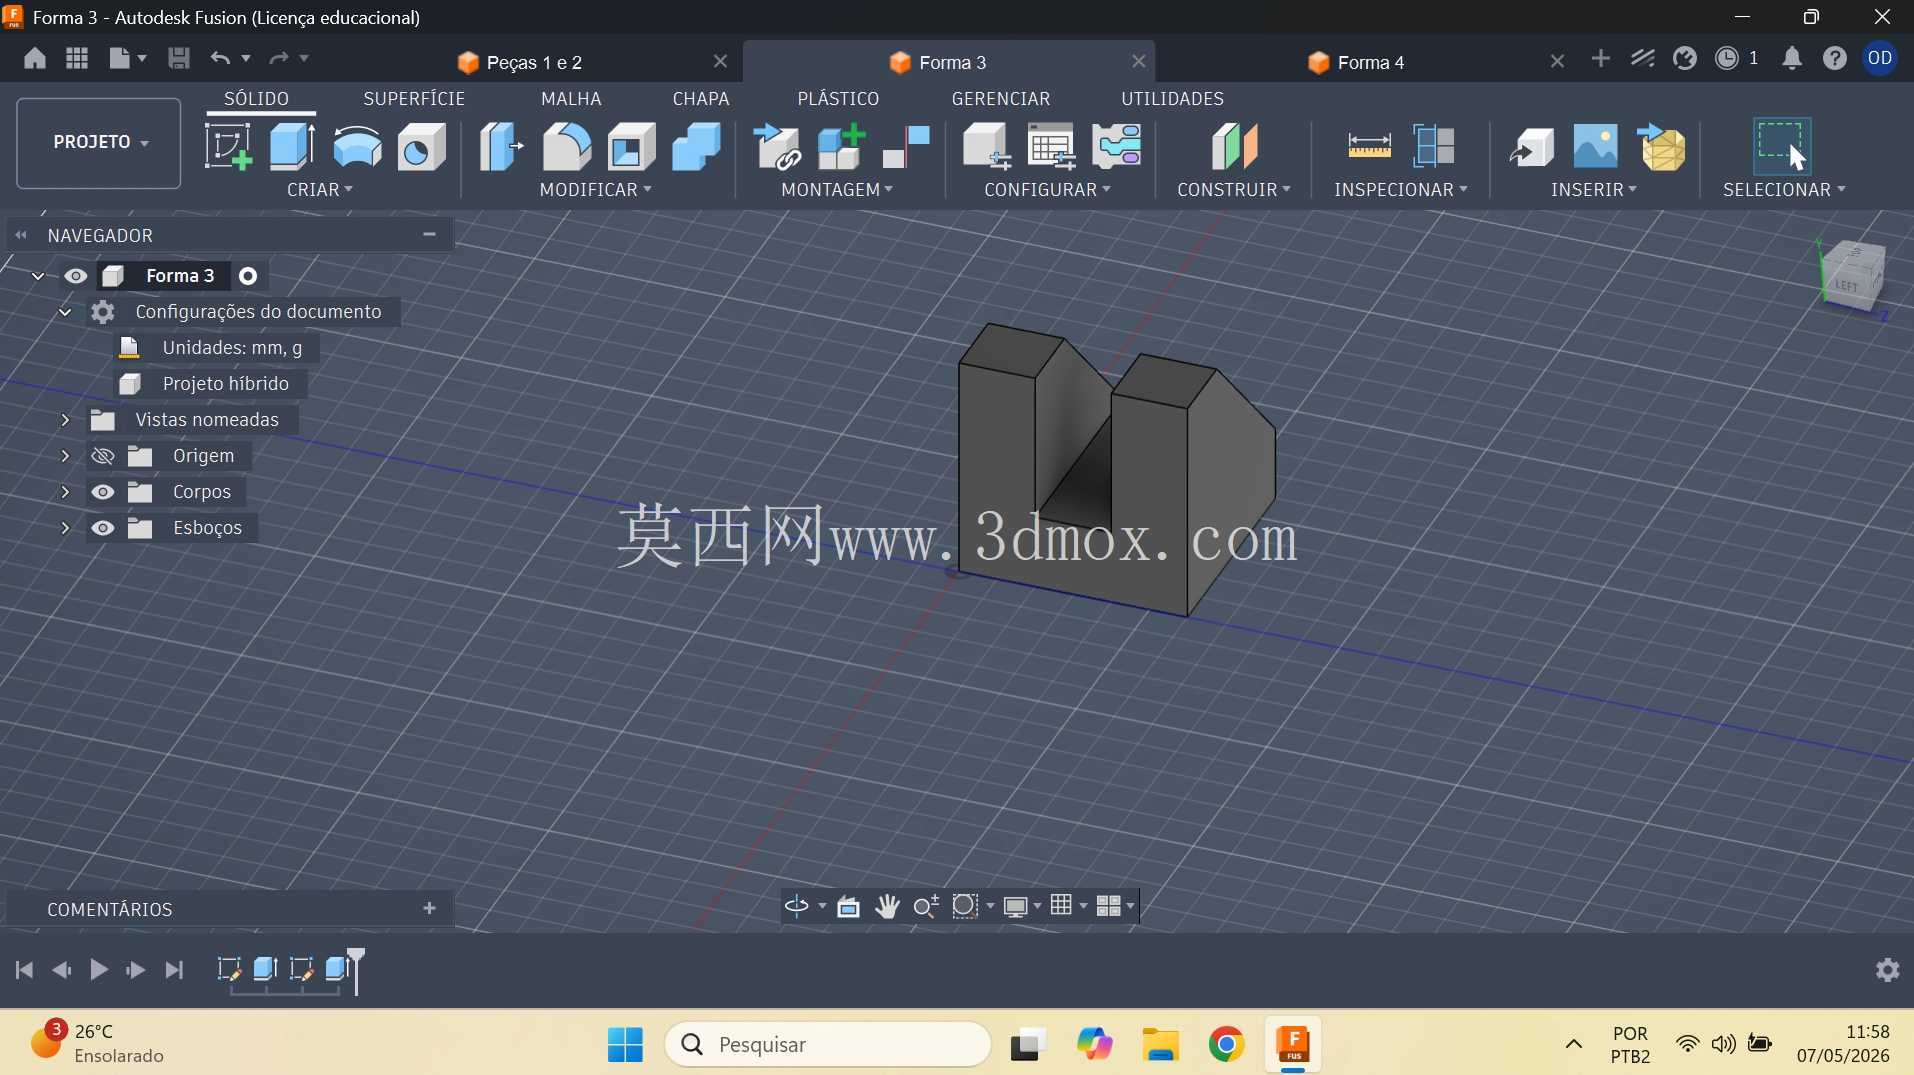This screenshot has width=1914, height=1075.
Task: Click the table icon above CONFIGURAR
Action: pos(1051,146)
